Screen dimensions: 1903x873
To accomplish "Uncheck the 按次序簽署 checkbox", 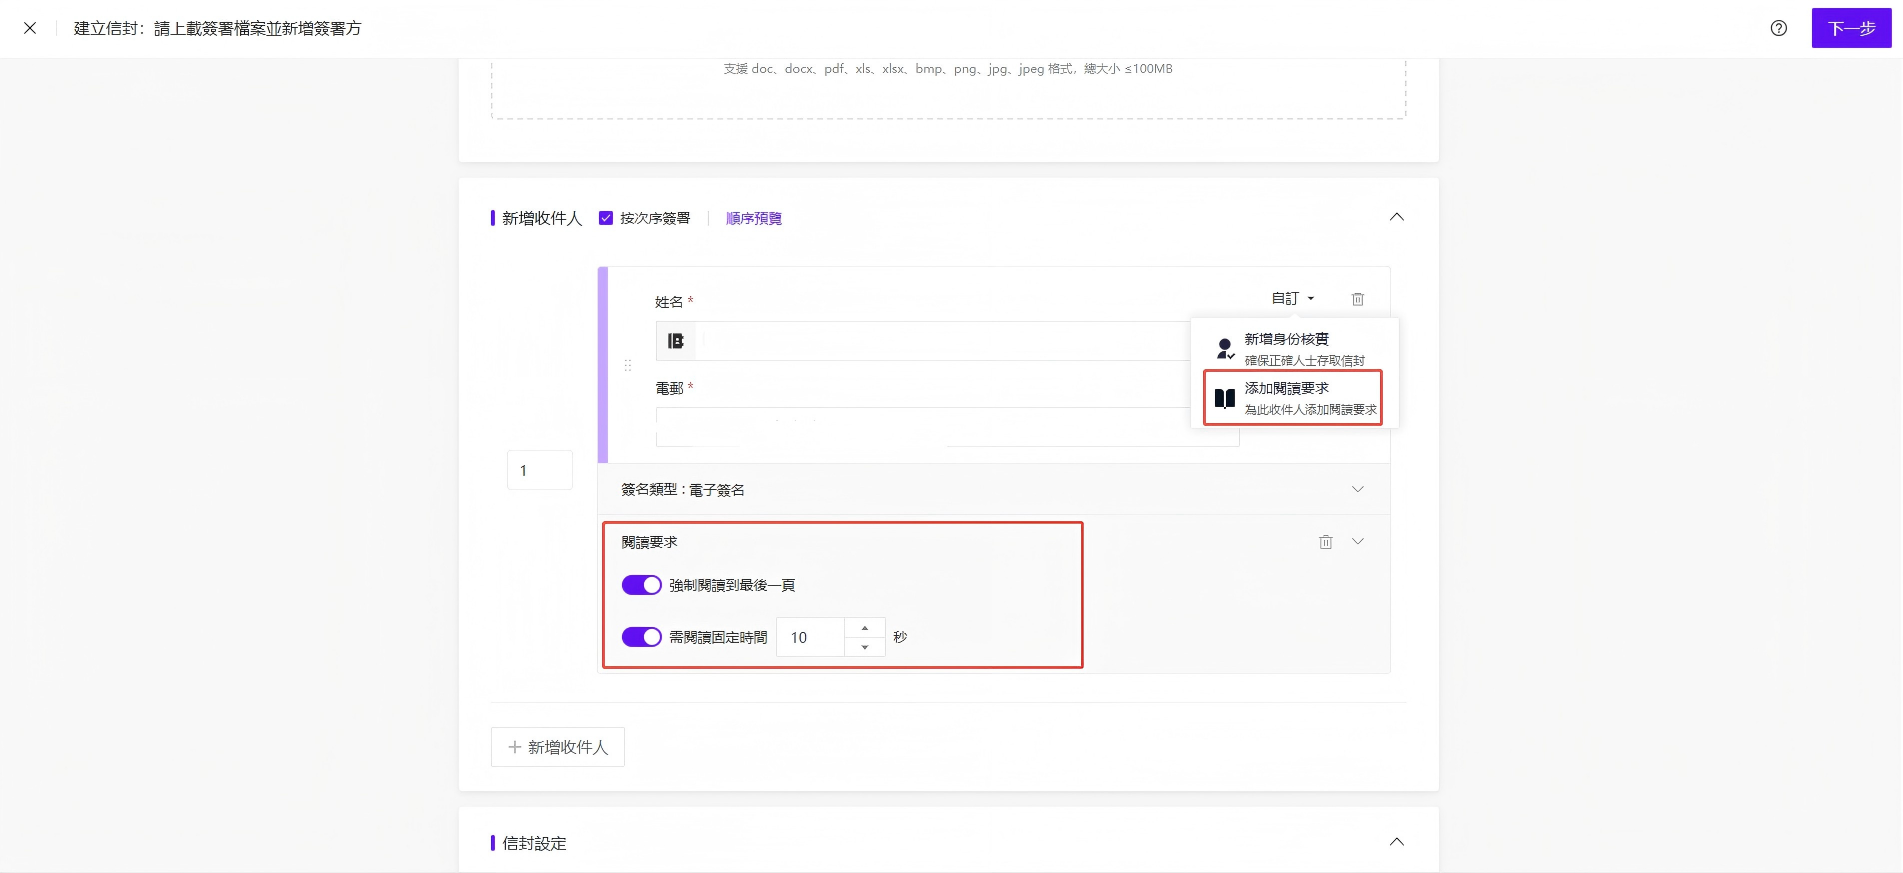I will tap(605, 218).
